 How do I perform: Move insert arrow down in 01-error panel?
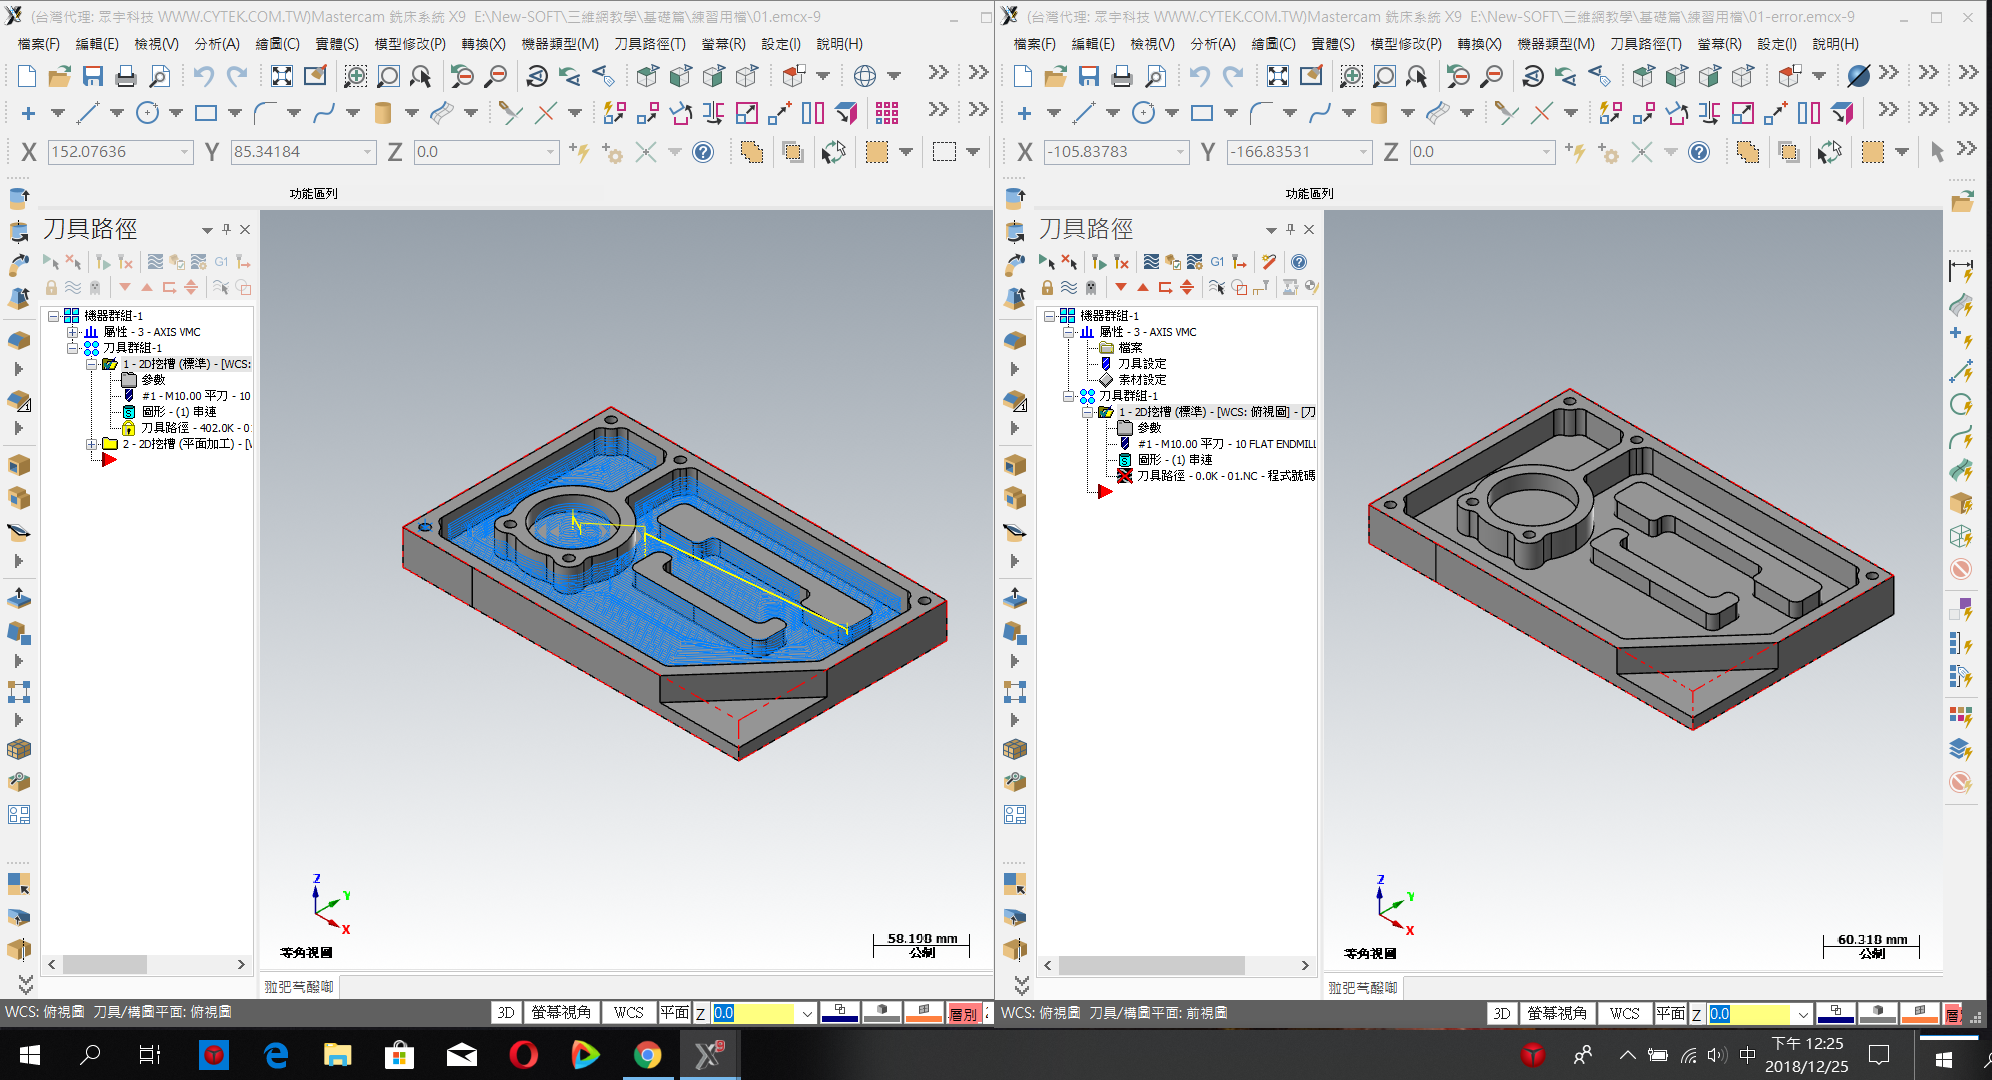point(1121,288)
